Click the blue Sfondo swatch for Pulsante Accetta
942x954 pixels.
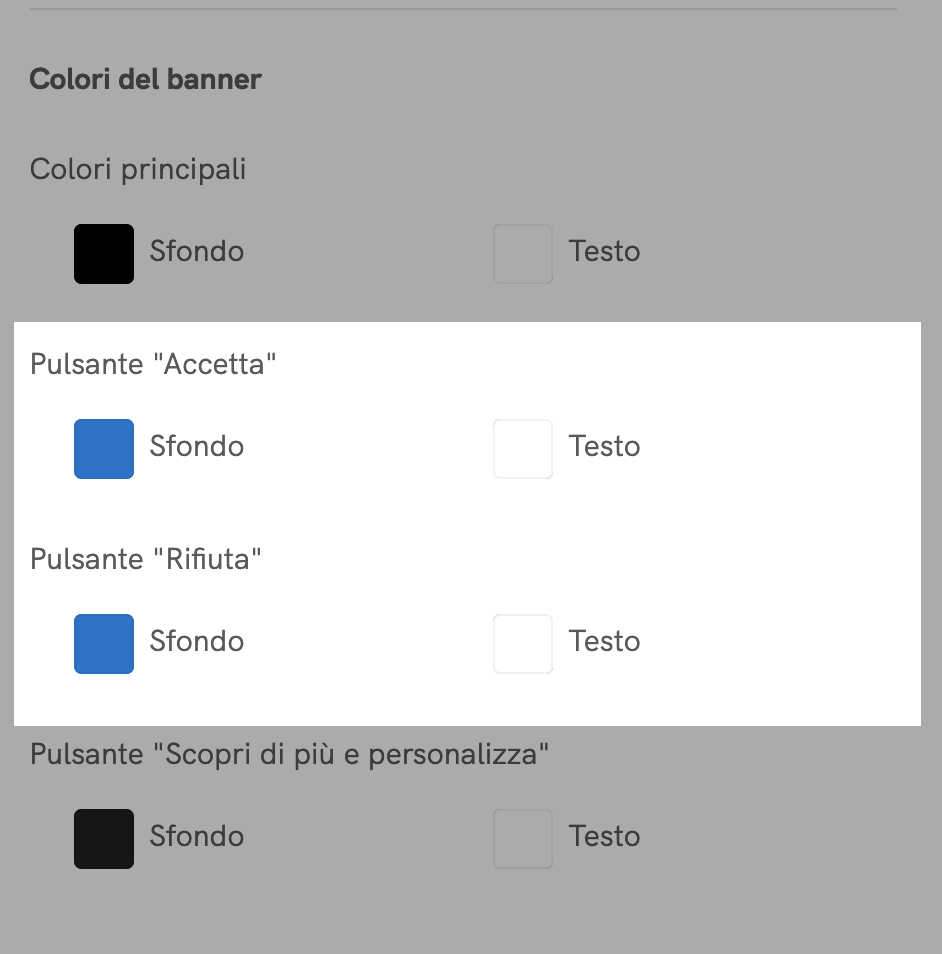coord(104,448)
